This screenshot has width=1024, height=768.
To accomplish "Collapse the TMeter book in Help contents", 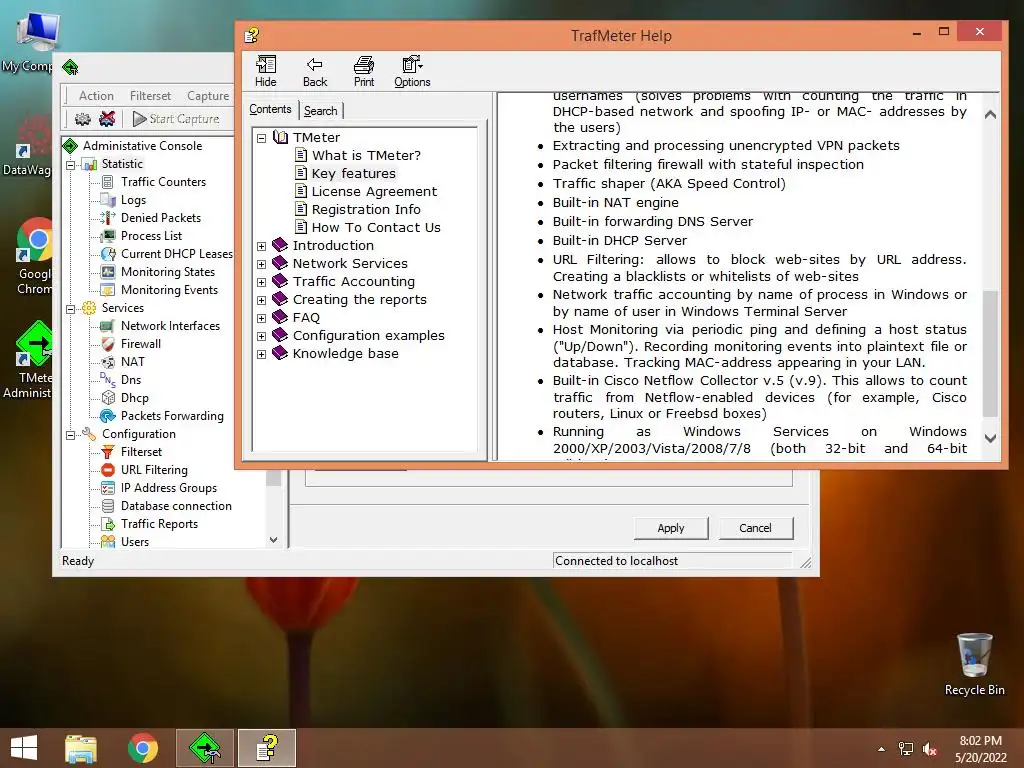I will [x=261, y=138].
